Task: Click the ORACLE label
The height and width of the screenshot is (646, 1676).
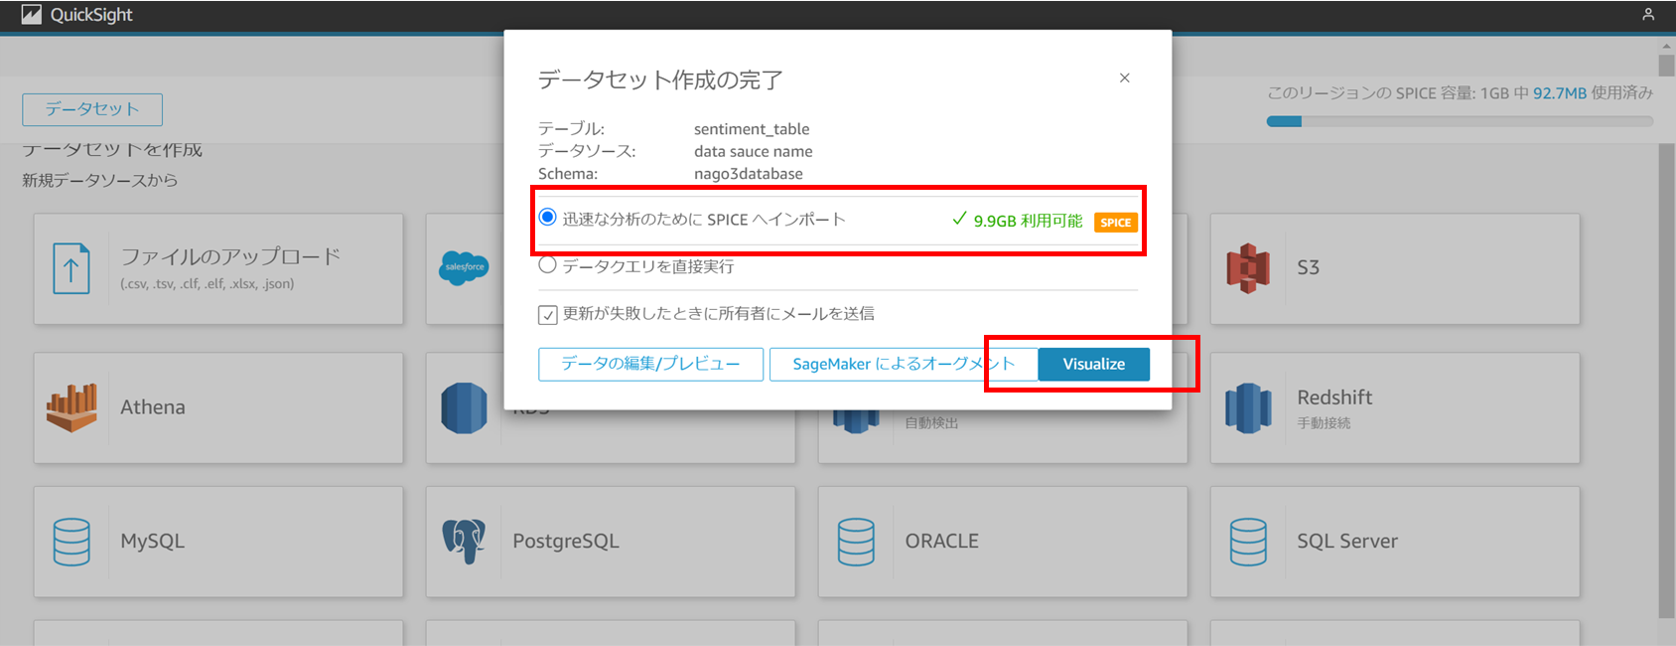Action: (x=941, y=541)
